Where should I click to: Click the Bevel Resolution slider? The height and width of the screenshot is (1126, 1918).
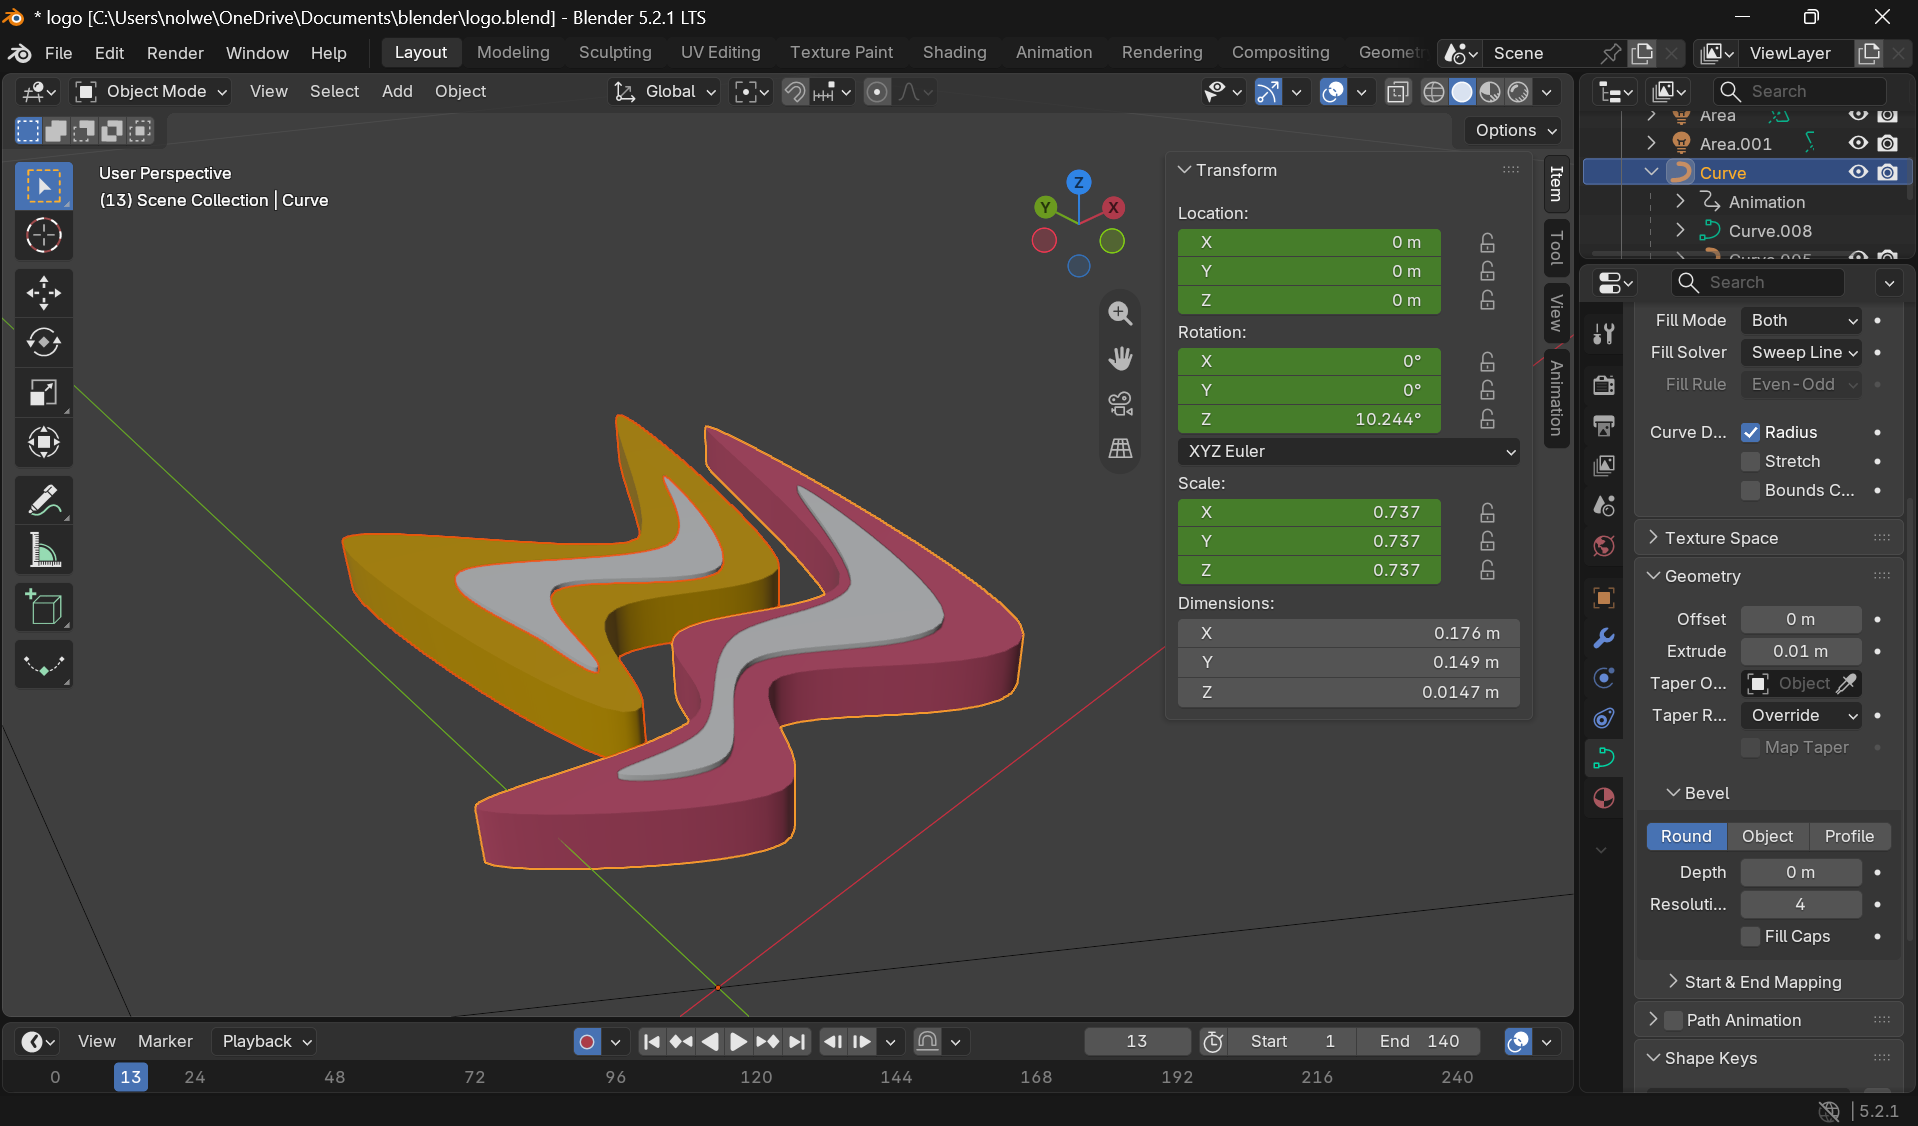(1801, 904)
